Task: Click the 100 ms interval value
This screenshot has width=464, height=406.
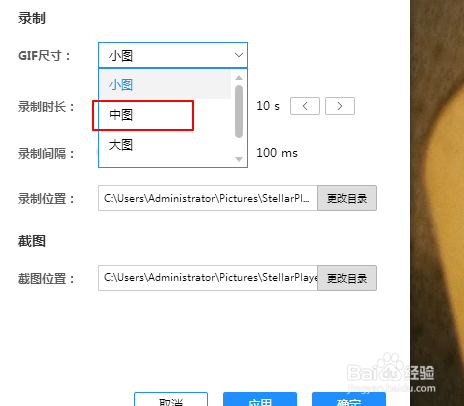Action: pyautogui.click(x=277, y=153)
